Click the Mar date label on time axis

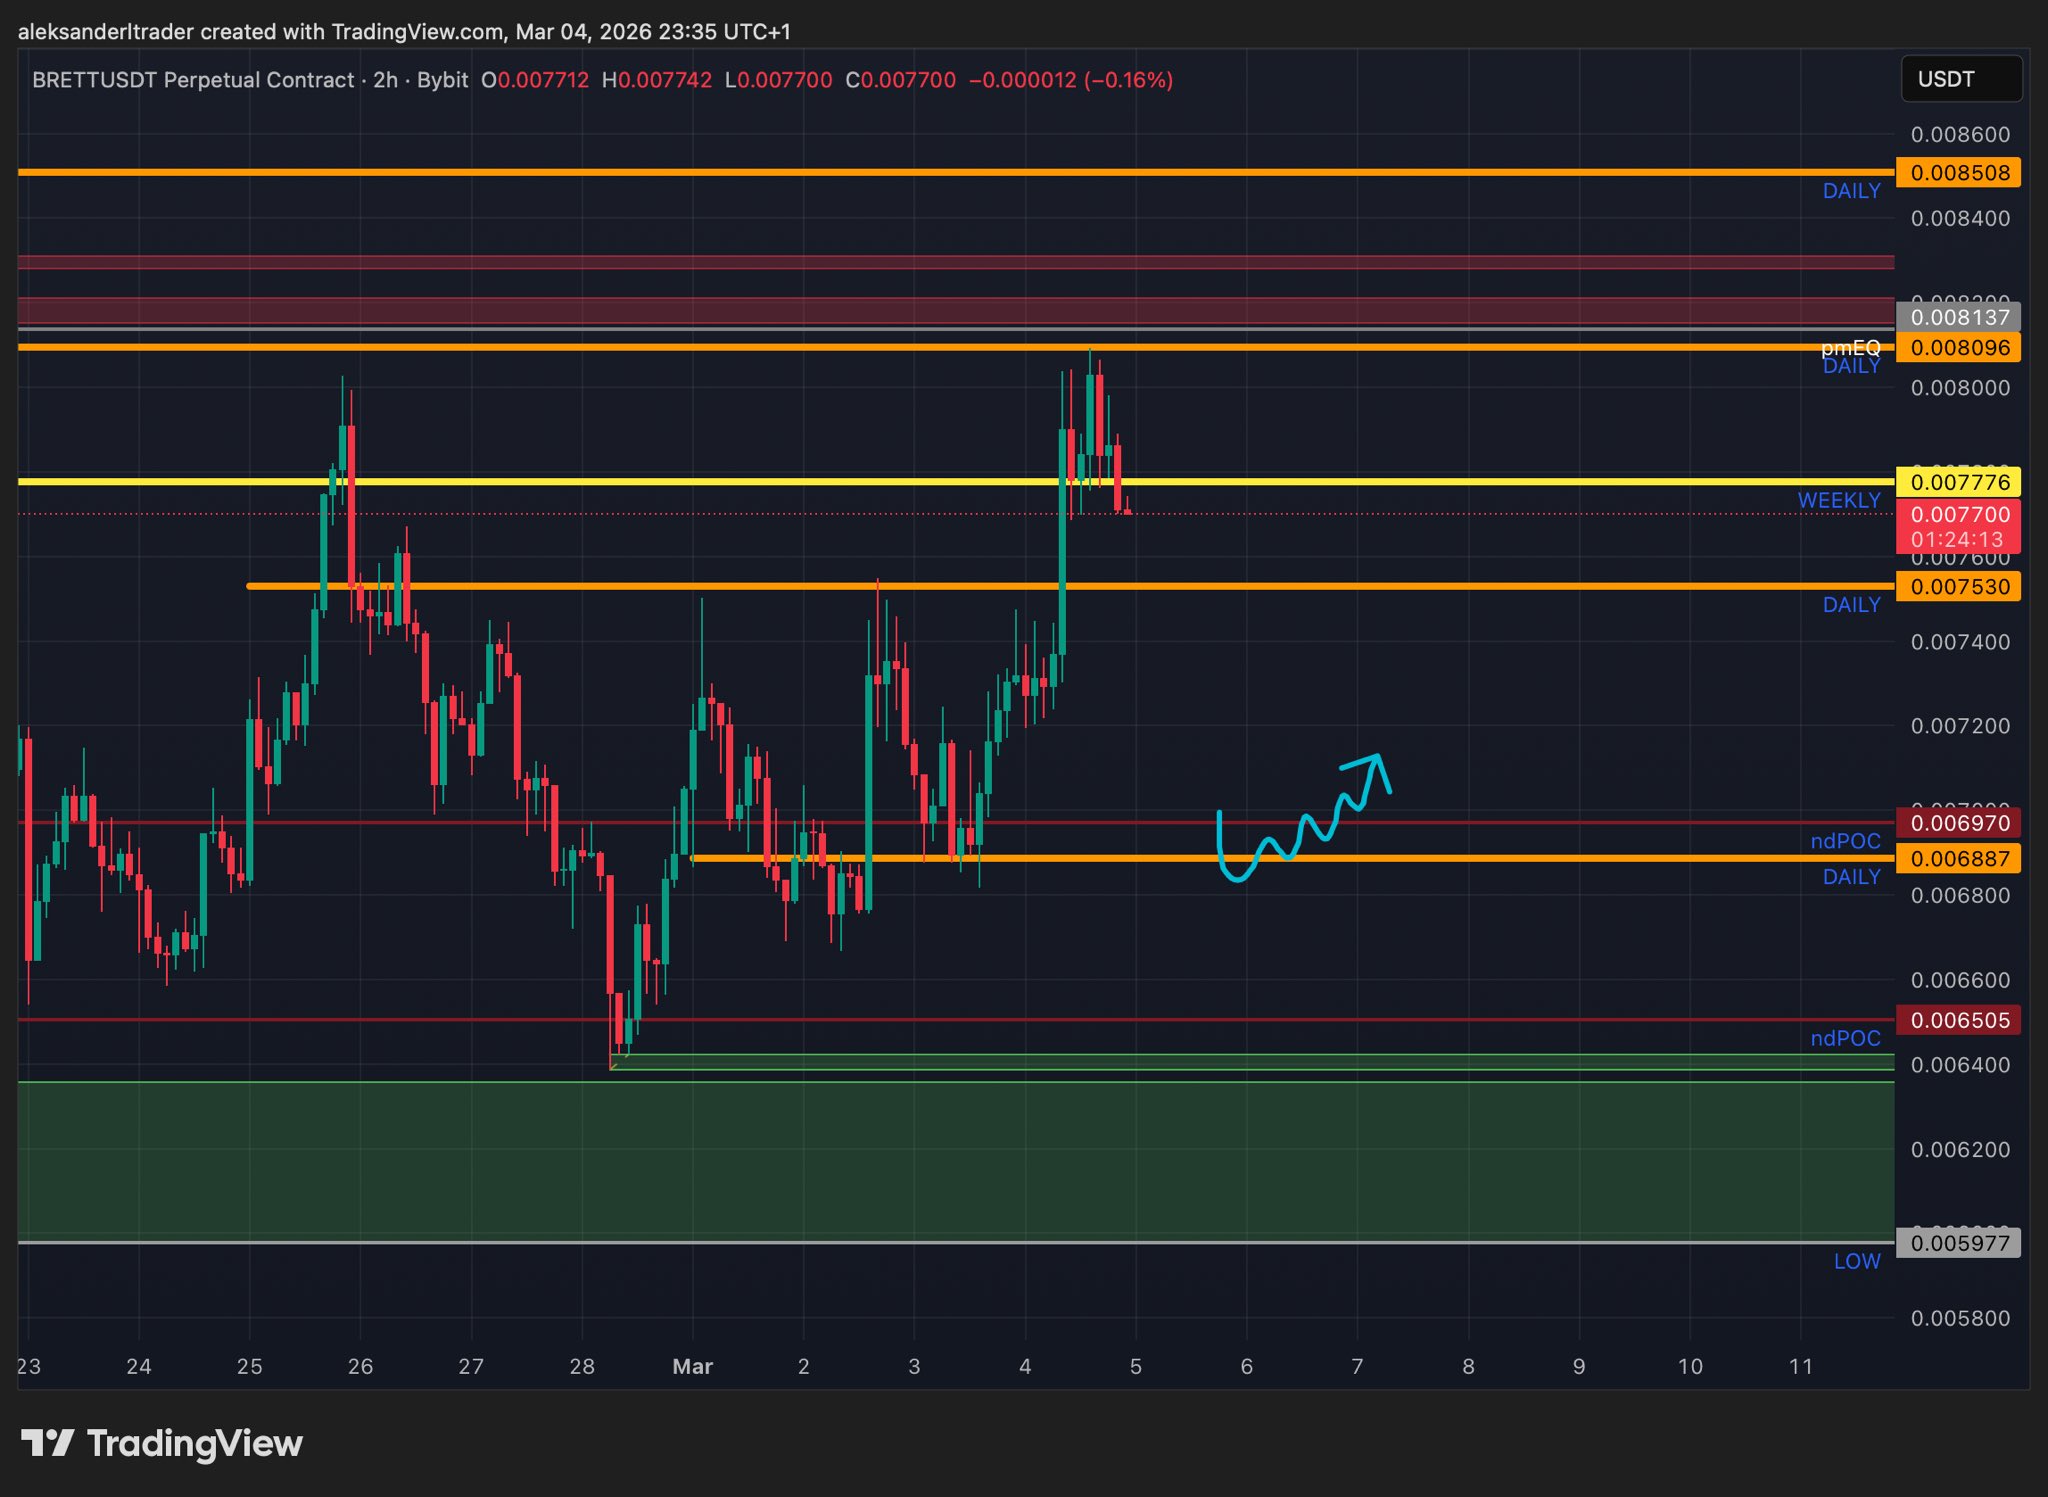point(692,1366)
